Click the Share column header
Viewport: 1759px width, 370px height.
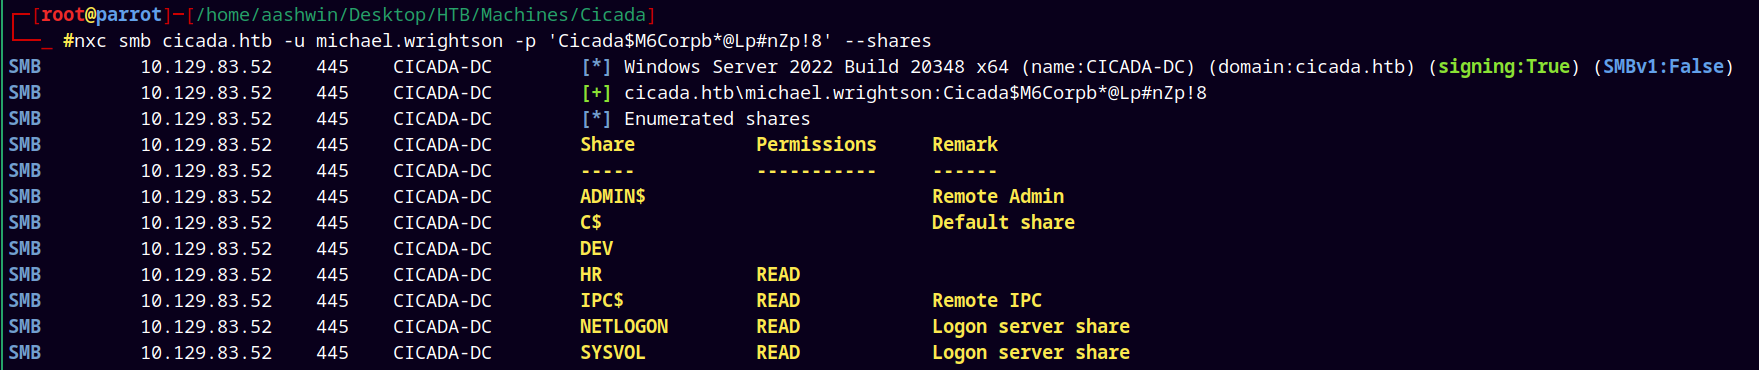[607, 145]
